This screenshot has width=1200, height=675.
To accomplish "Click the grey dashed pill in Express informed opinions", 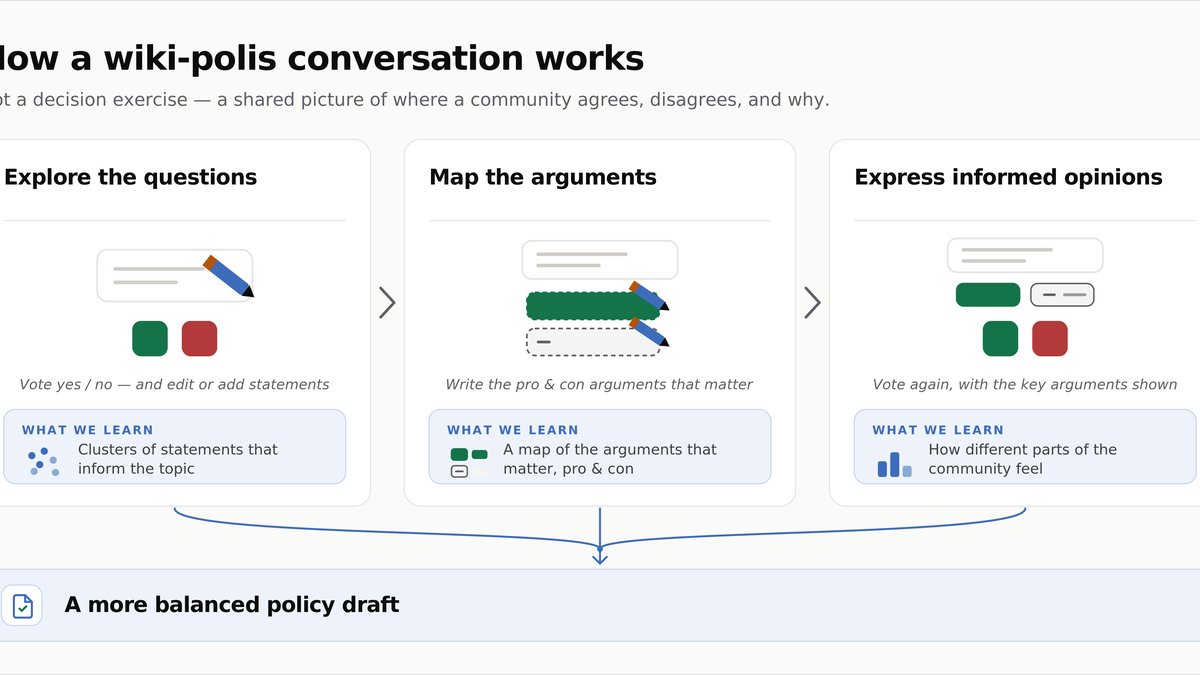I will [1062, 295].
